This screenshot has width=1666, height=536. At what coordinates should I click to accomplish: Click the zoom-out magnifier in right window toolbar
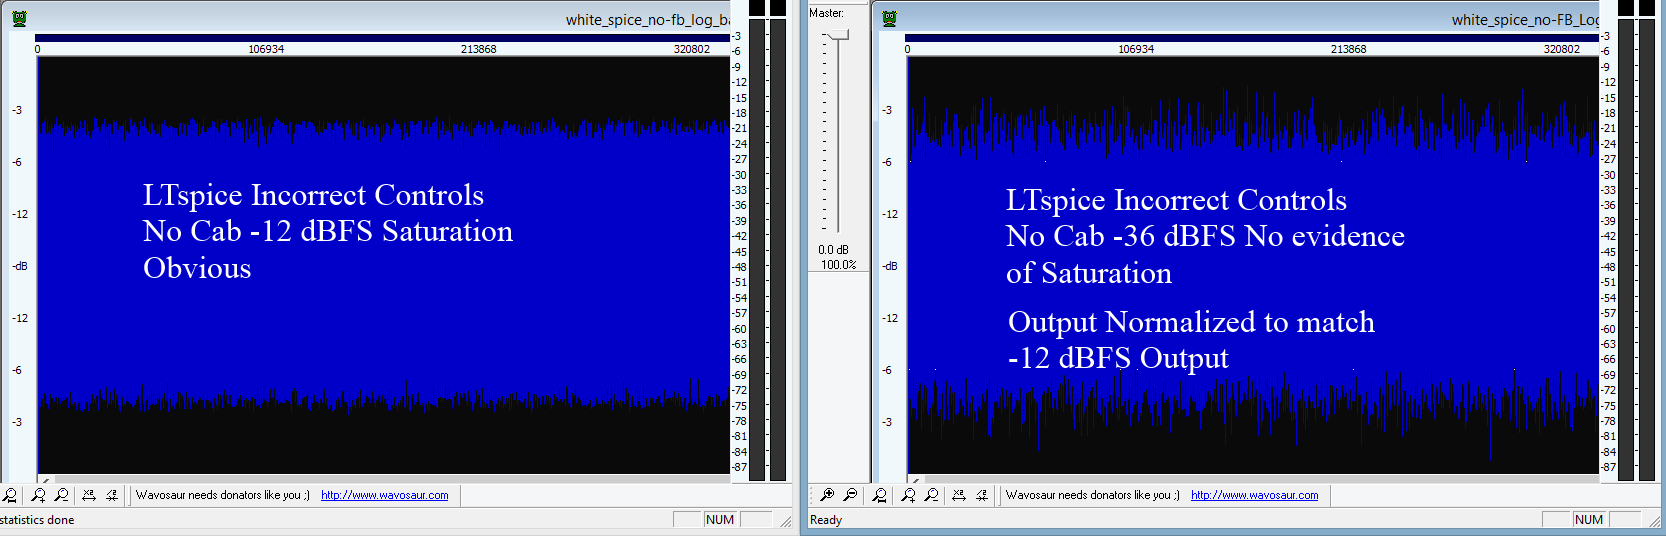[x=850, y=495]
